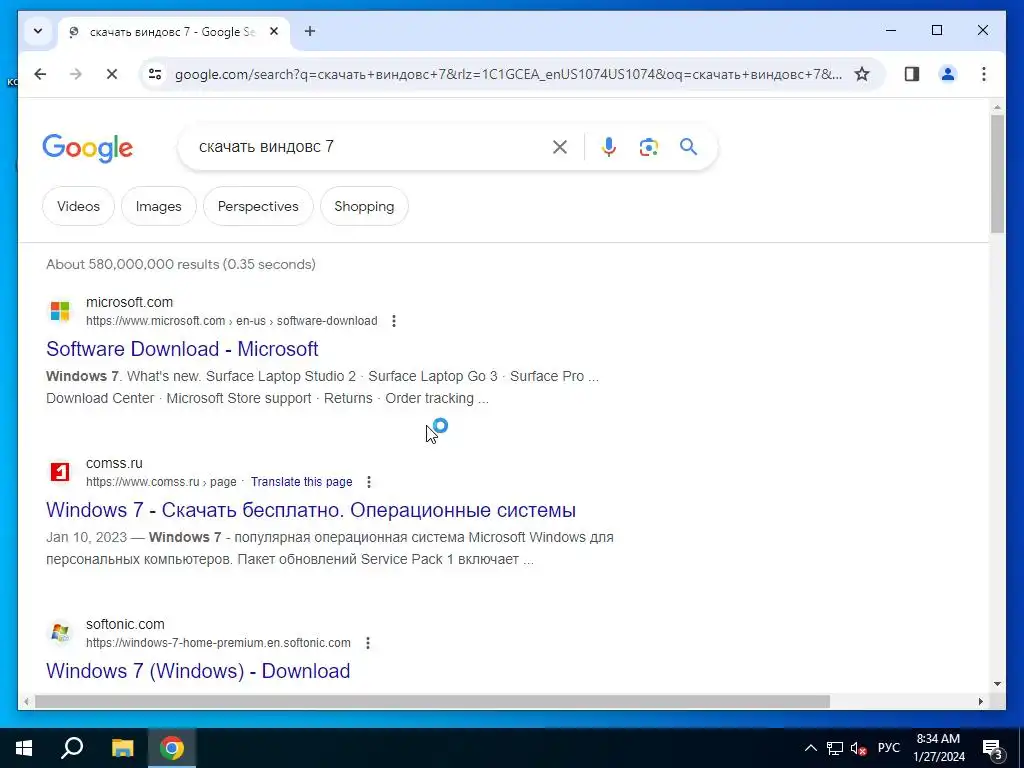Open Google Lens image search icon
The width and height of the screenshot is (1024, 768).
pos(648,147)
